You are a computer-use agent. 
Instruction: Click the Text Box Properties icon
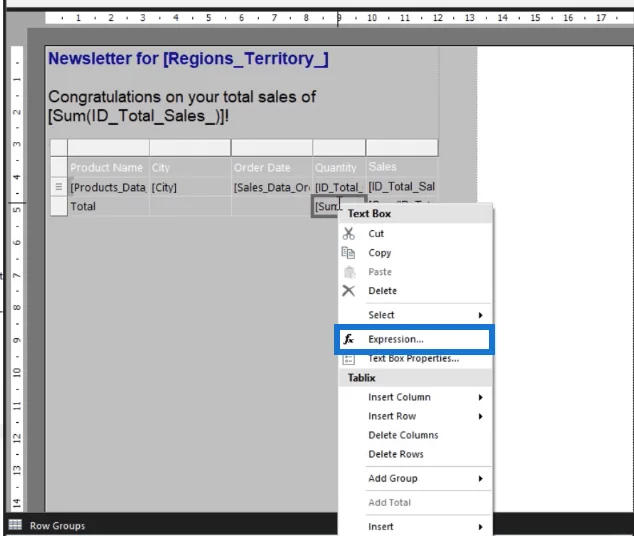pos(349,359)
